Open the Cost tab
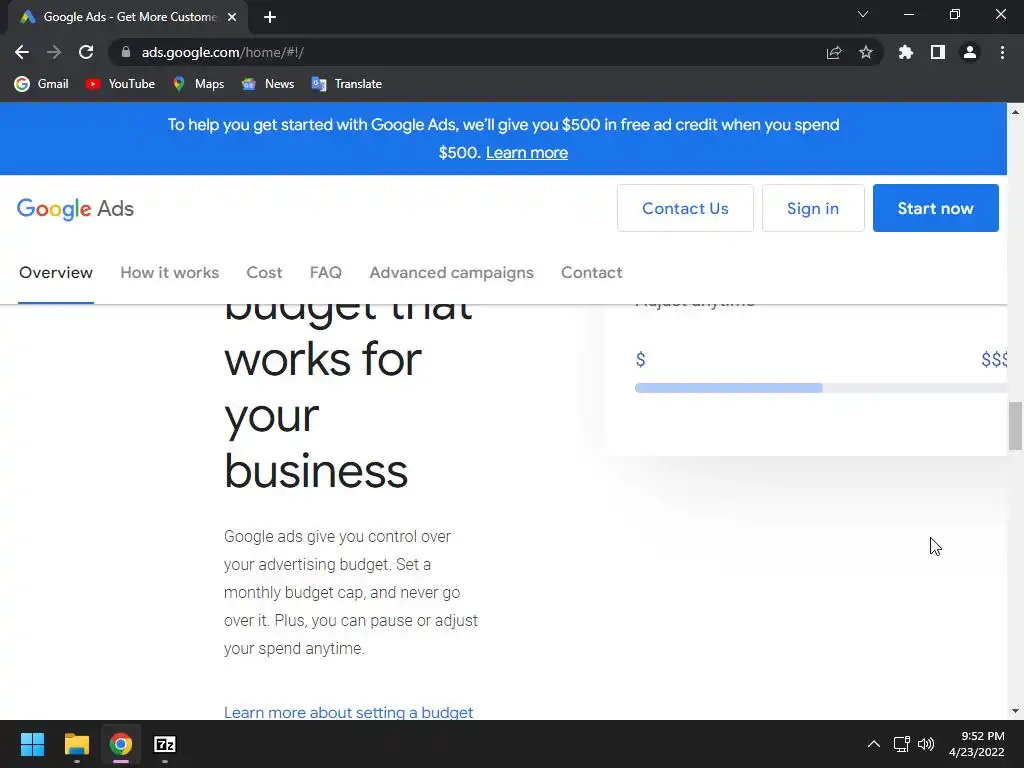Image resolution: width=1024 pixels, height=768 pixels. [264, 273]
